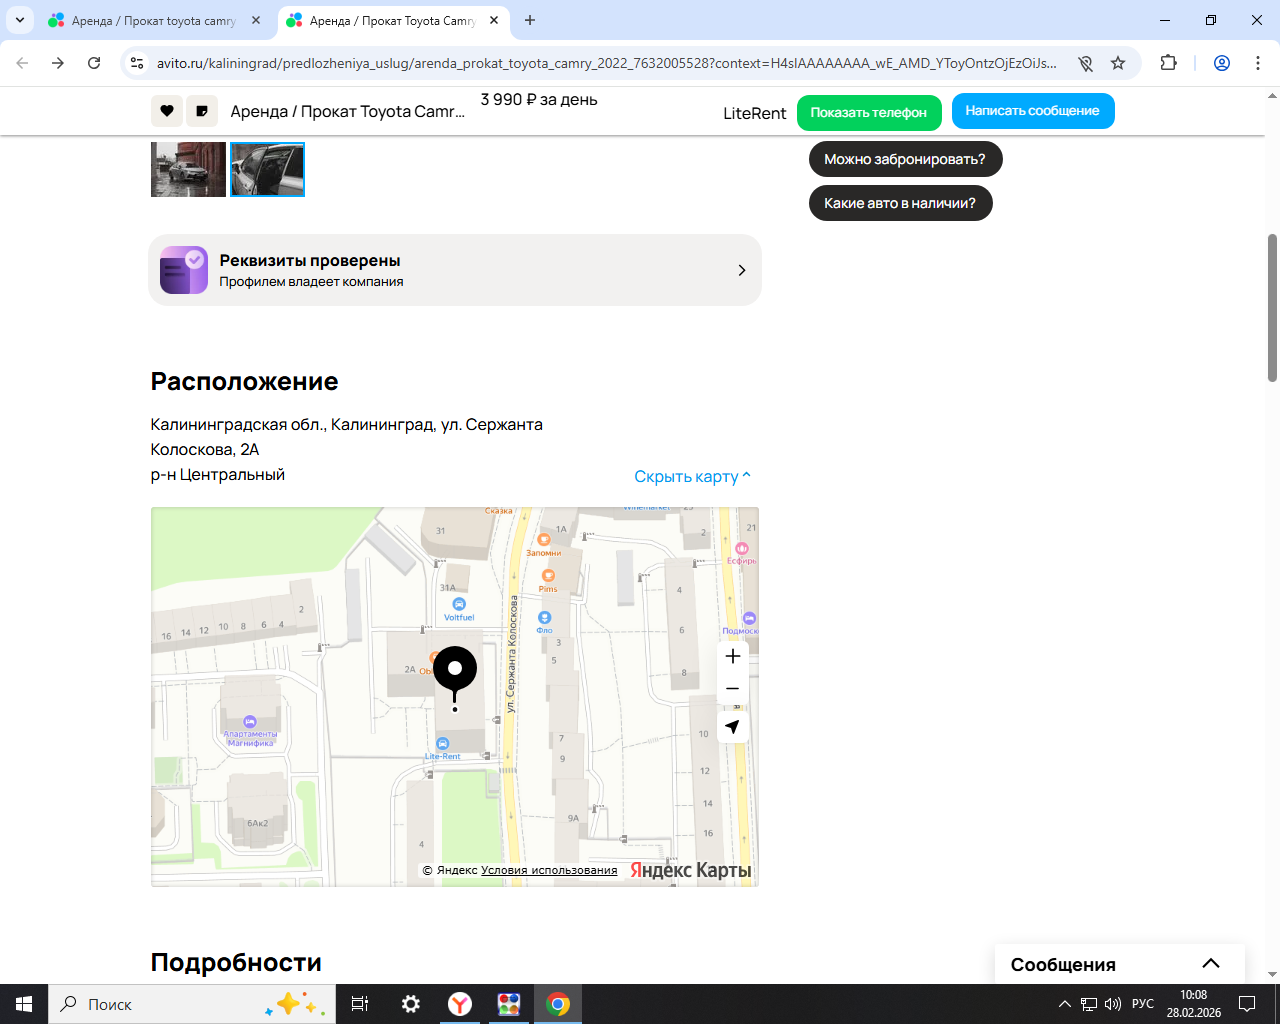Open the Реквизиты проверены details arrow
1280x1024 pixels.
tap(742, 270)
